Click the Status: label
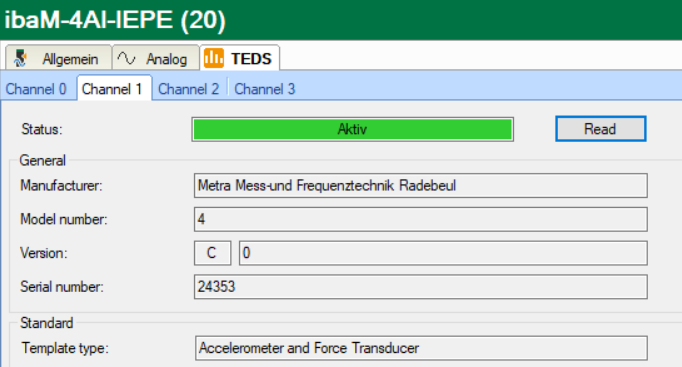This screenshot has height=367, width=682. [42, 129]
